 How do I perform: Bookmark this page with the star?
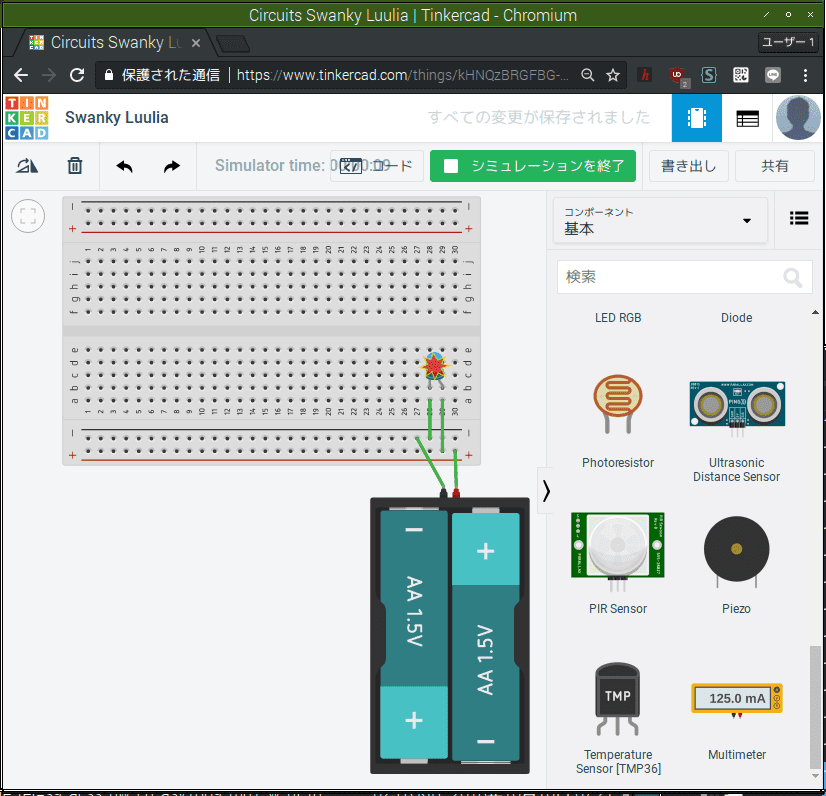point(612,75)
